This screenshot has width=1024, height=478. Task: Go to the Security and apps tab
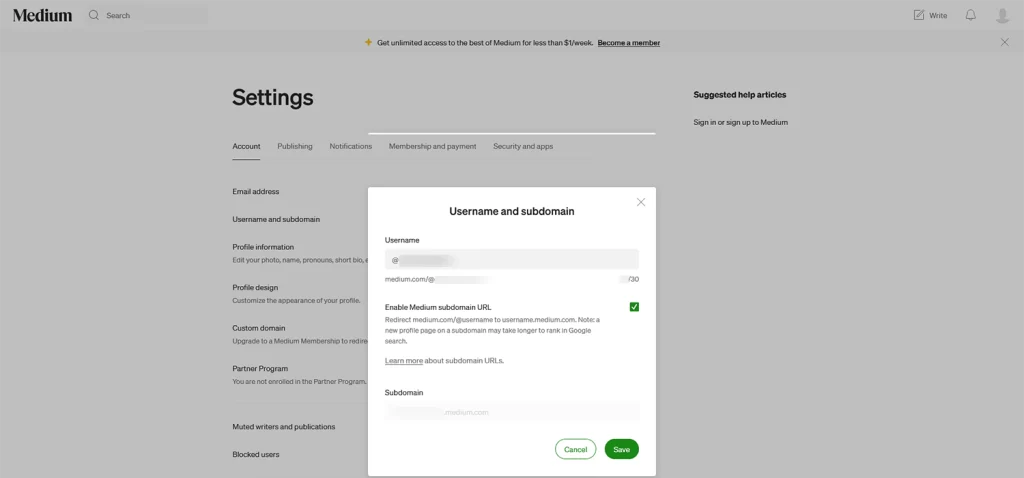(522, 146)
